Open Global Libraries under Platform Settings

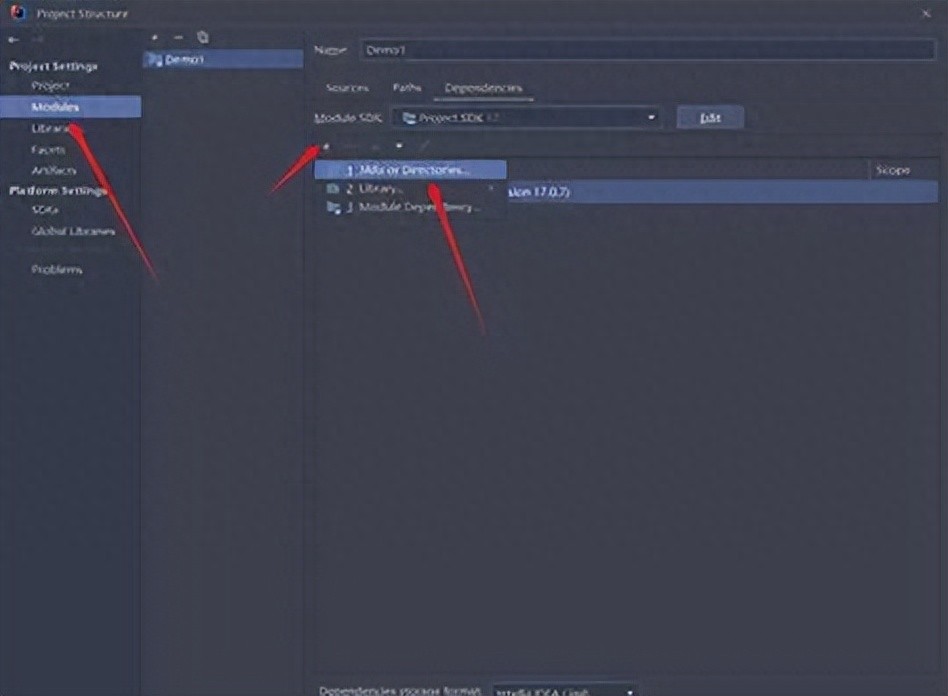[x=73, y=231]
